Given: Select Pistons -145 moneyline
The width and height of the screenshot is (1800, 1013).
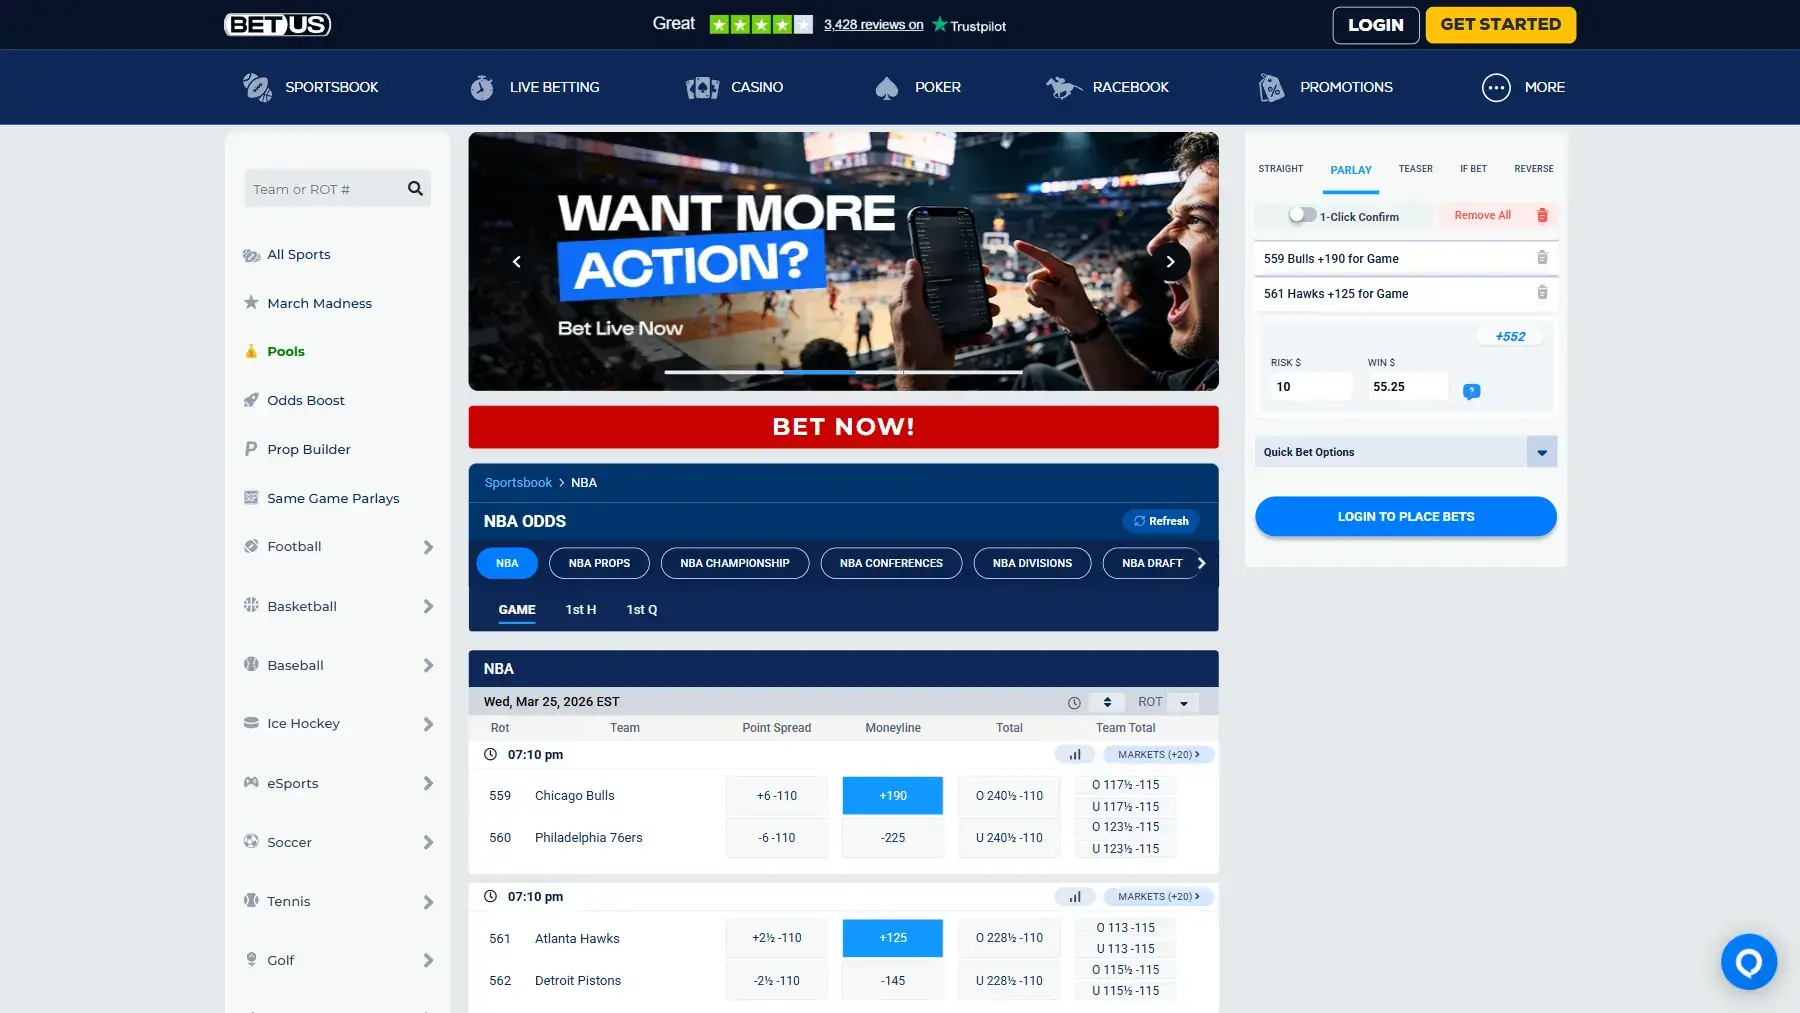Looking at the screenshot, I should click(892, 981).
